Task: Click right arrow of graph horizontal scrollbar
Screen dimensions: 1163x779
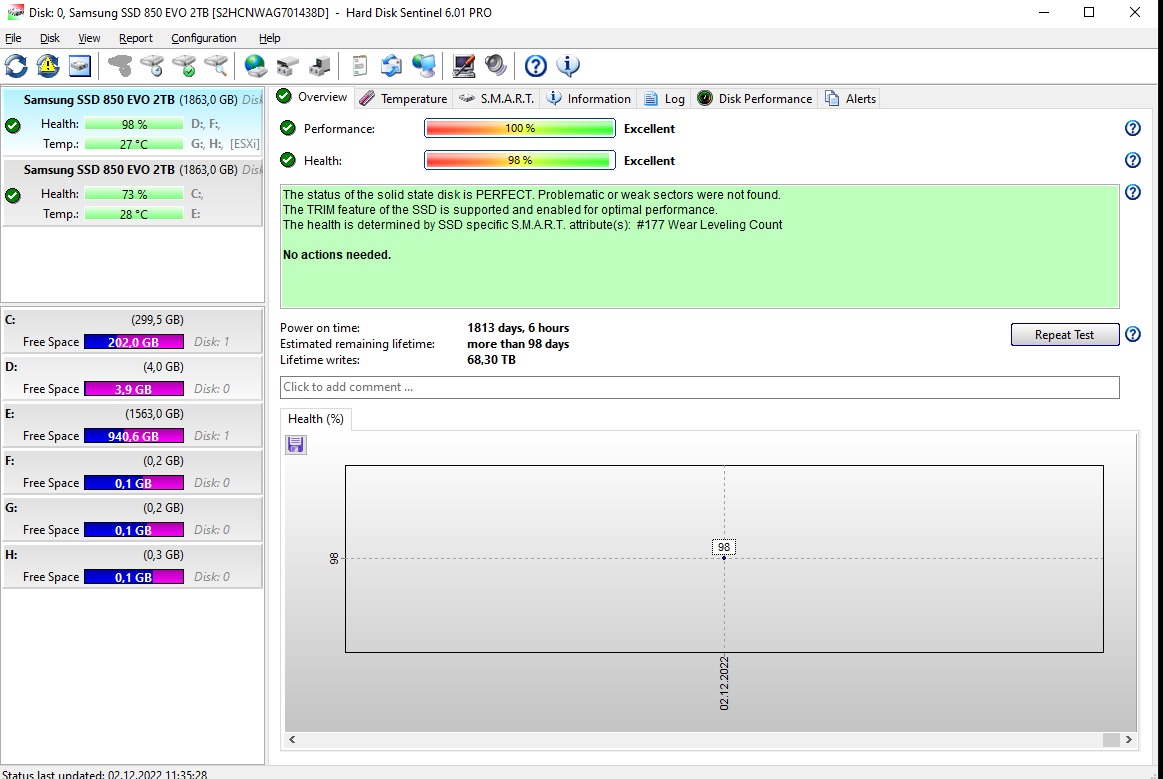Action: [x=1129, y=740]
